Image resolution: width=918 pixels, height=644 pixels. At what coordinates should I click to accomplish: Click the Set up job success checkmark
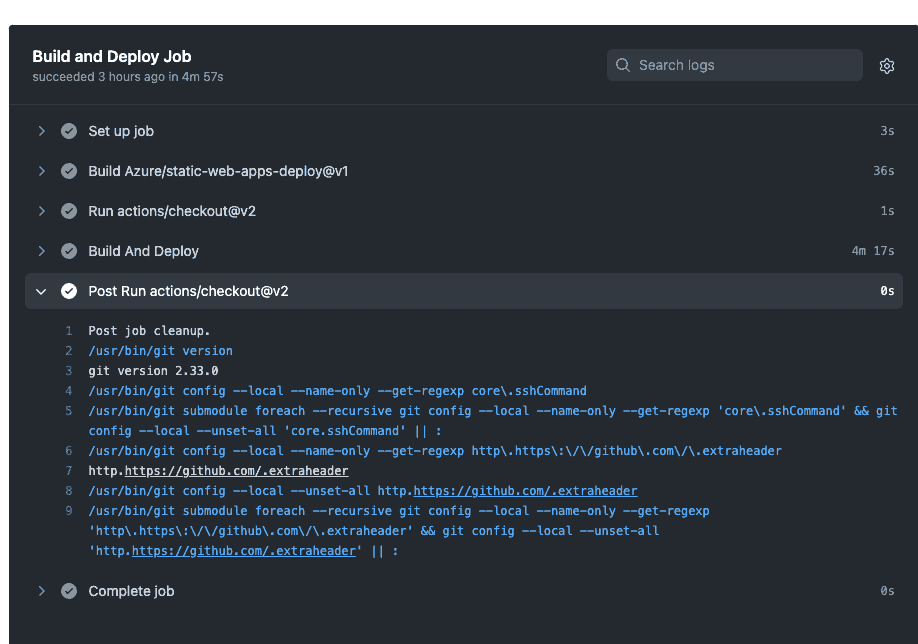click(69, 131)
